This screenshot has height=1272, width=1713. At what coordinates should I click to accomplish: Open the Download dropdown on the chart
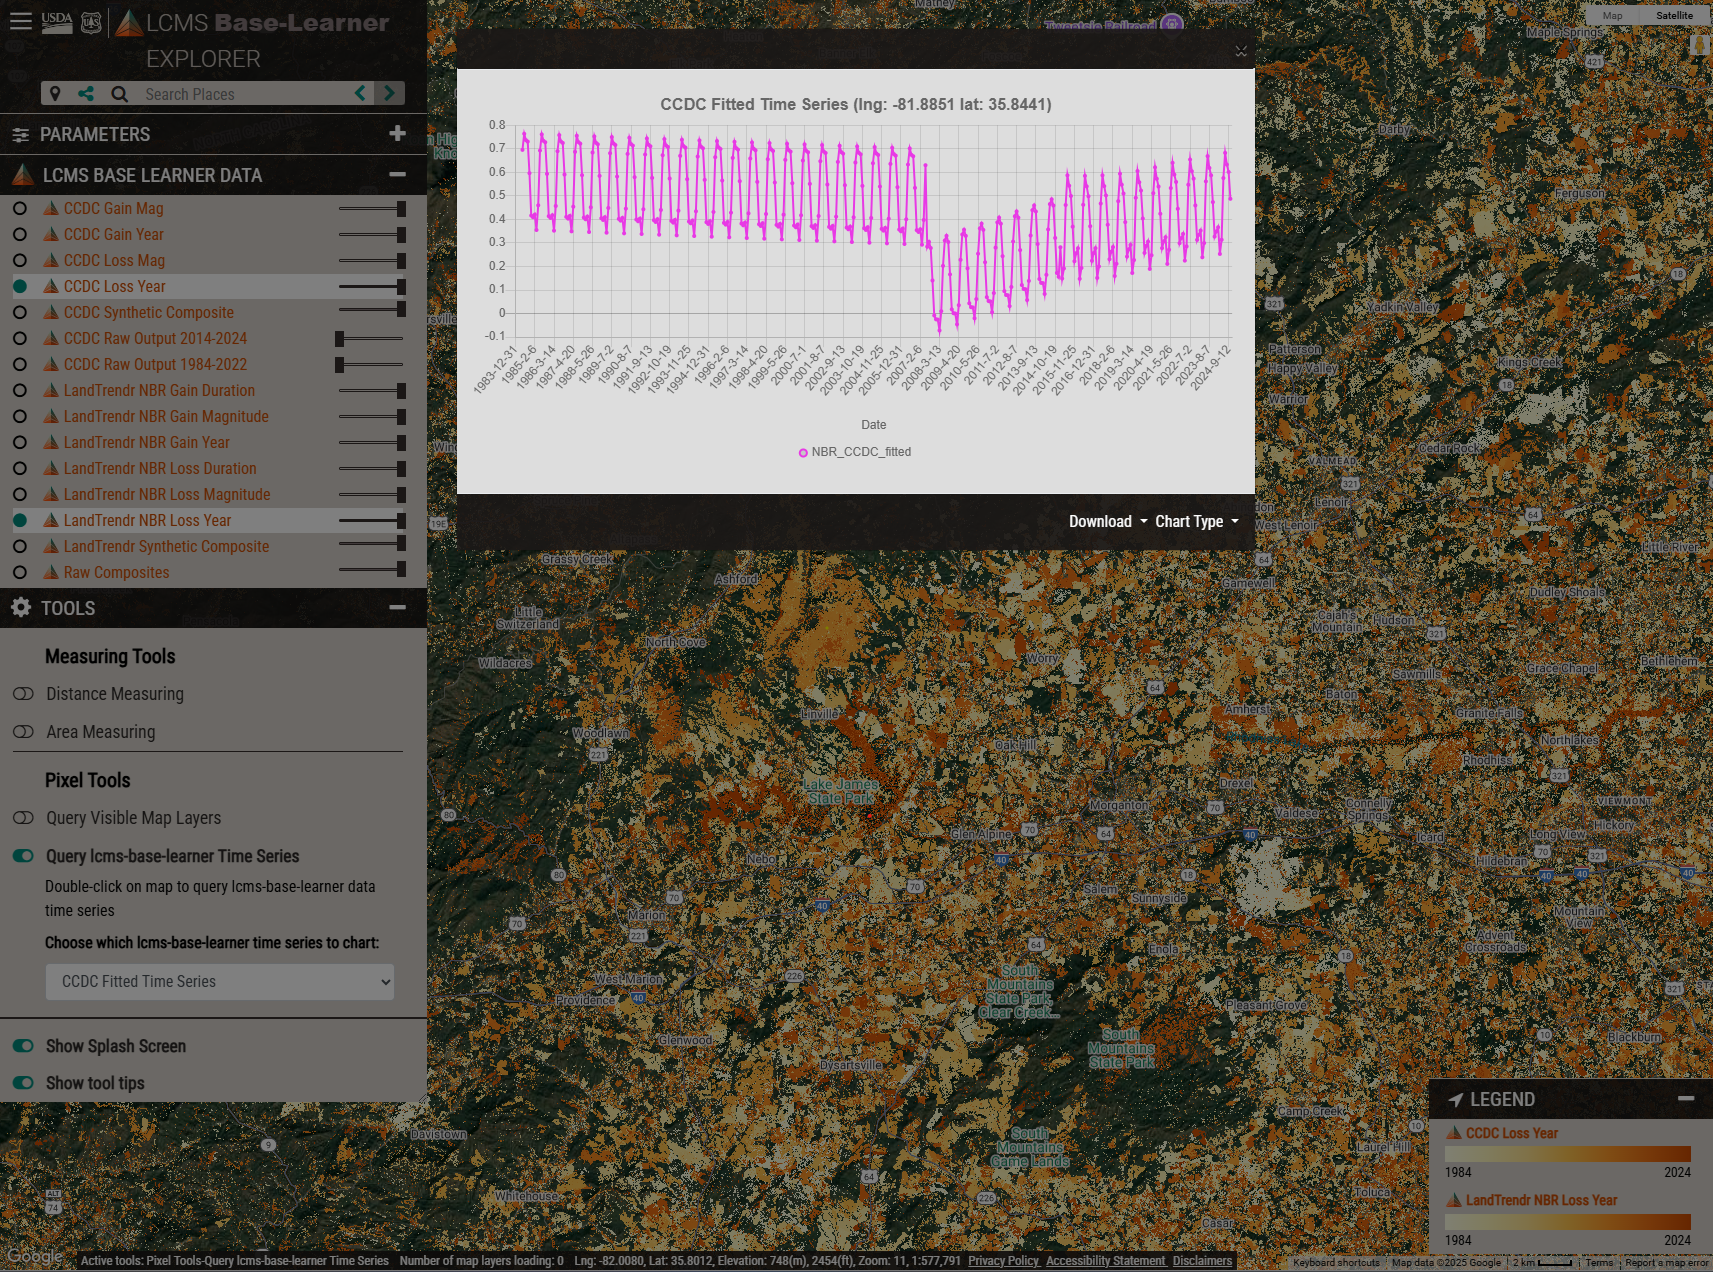[1105, 521]
